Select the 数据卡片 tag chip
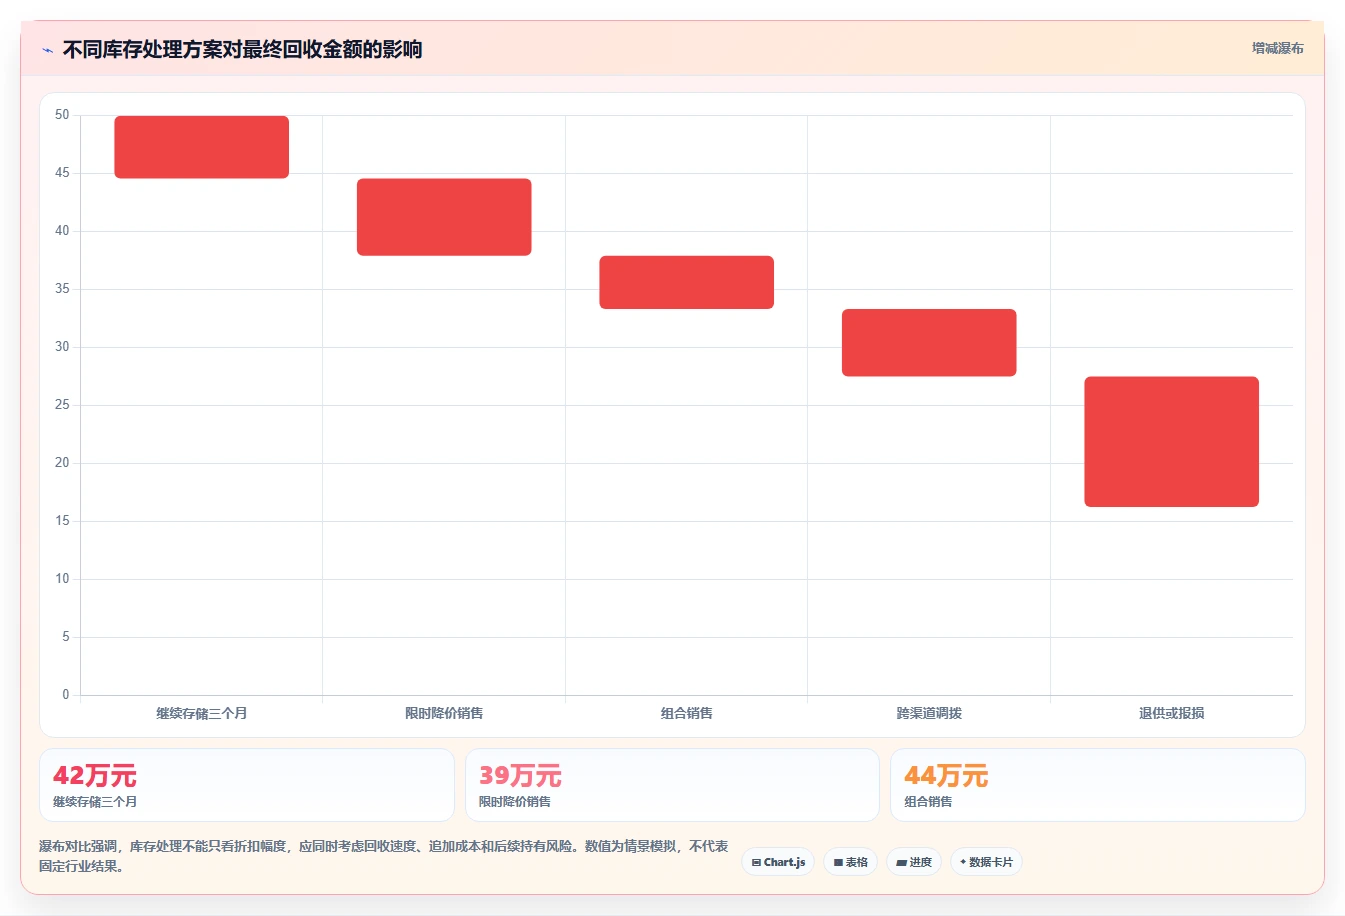 pos(986,862)
